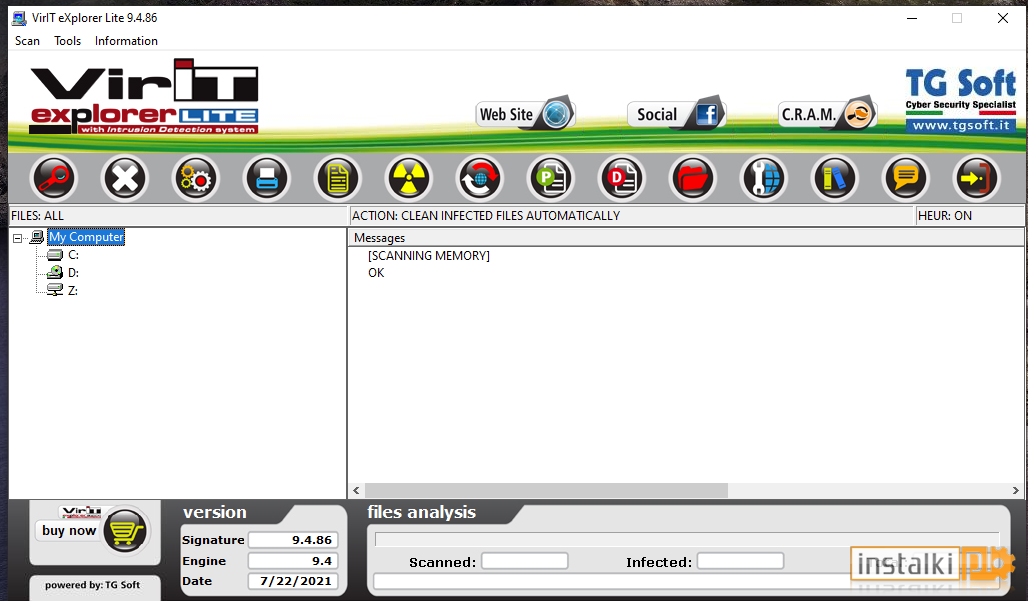Open the chat bubble toolbar icon

[x=906, y=178]
